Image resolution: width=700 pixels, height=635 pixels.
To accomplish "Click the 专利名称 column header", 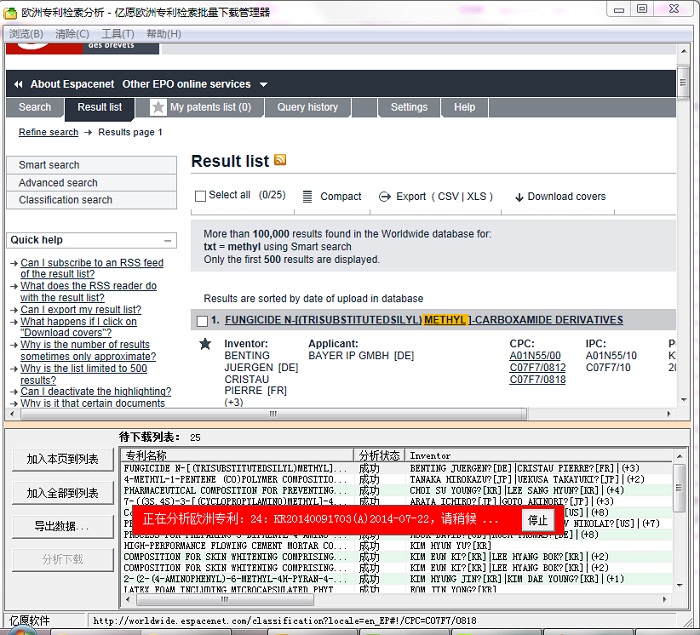I will (x=146, y=455).
